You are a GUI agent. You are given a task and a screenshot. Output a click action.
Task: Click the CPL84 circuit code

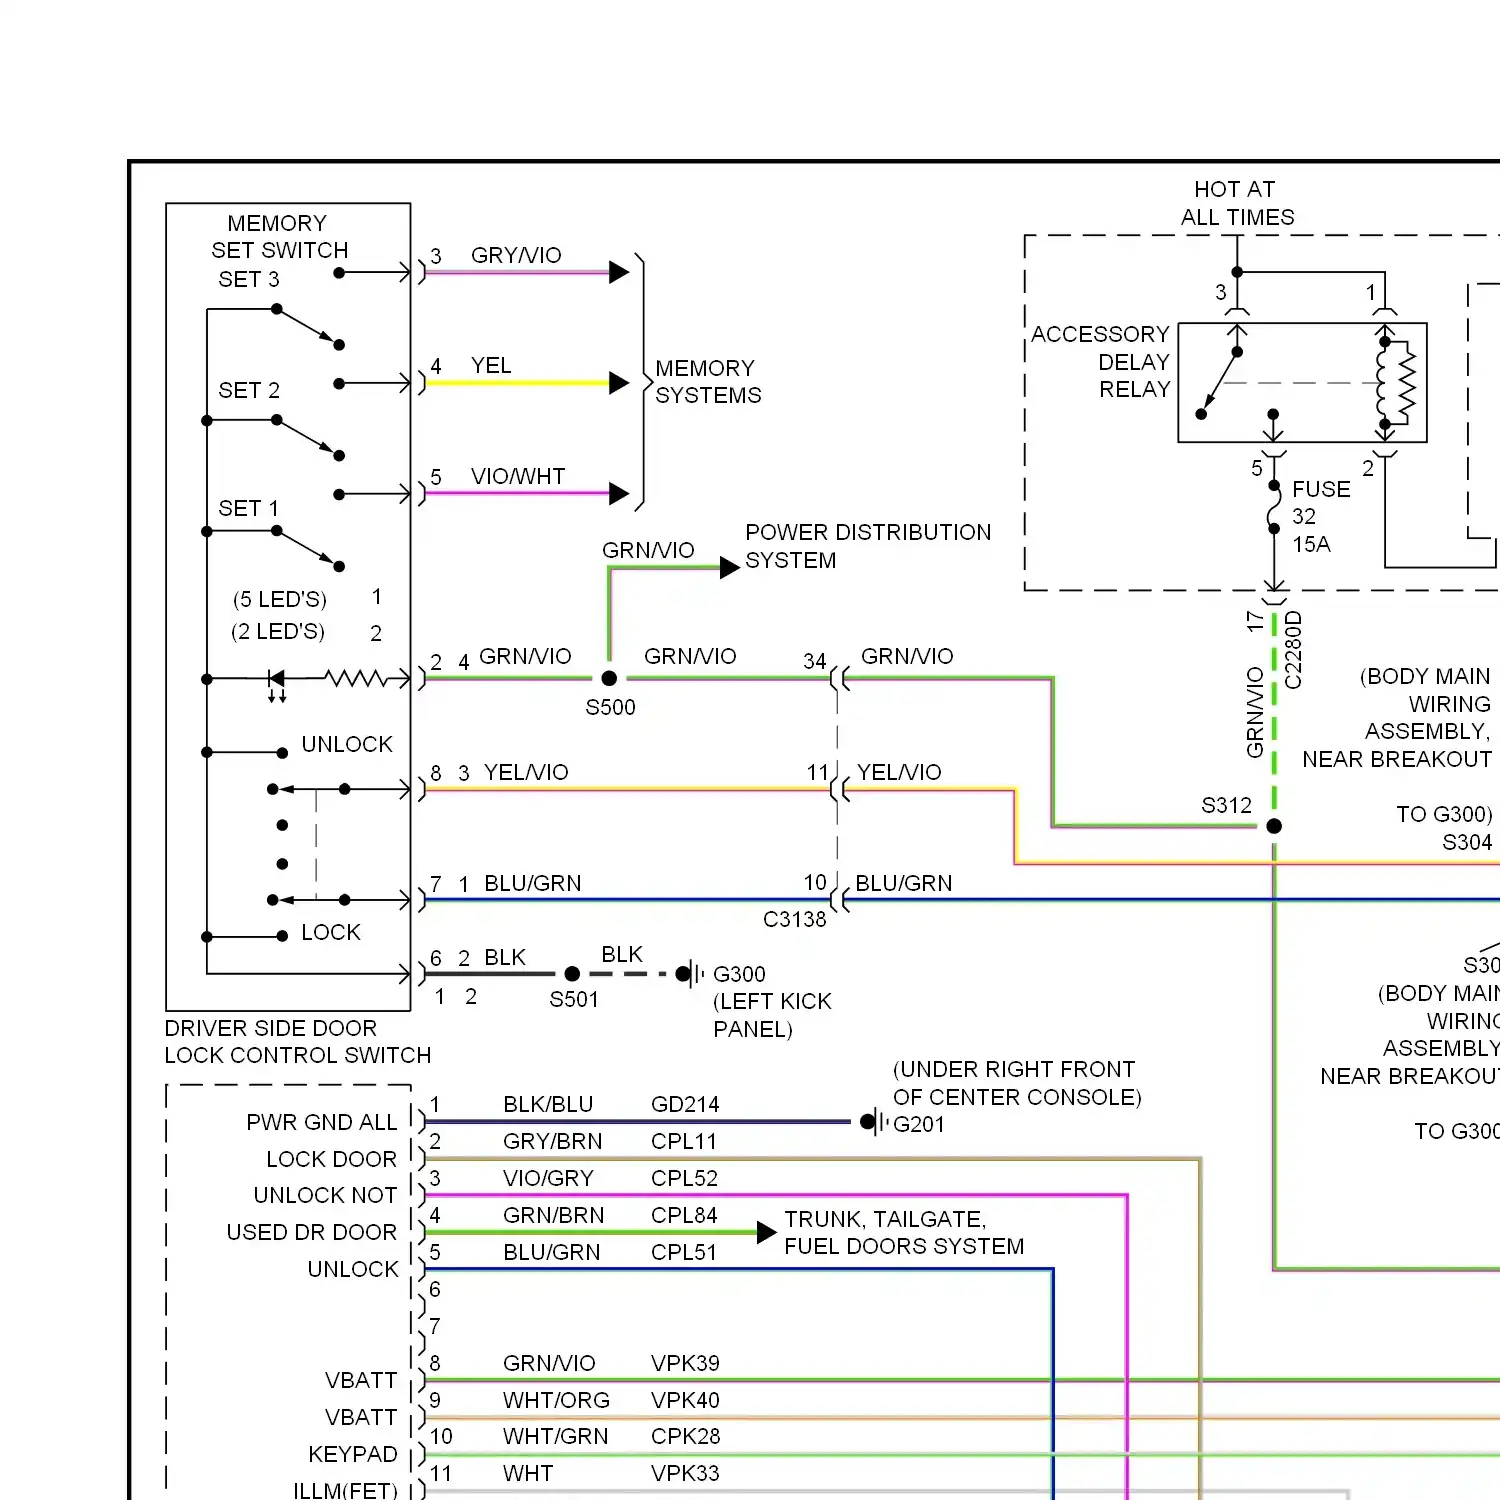click(684, 1215)
